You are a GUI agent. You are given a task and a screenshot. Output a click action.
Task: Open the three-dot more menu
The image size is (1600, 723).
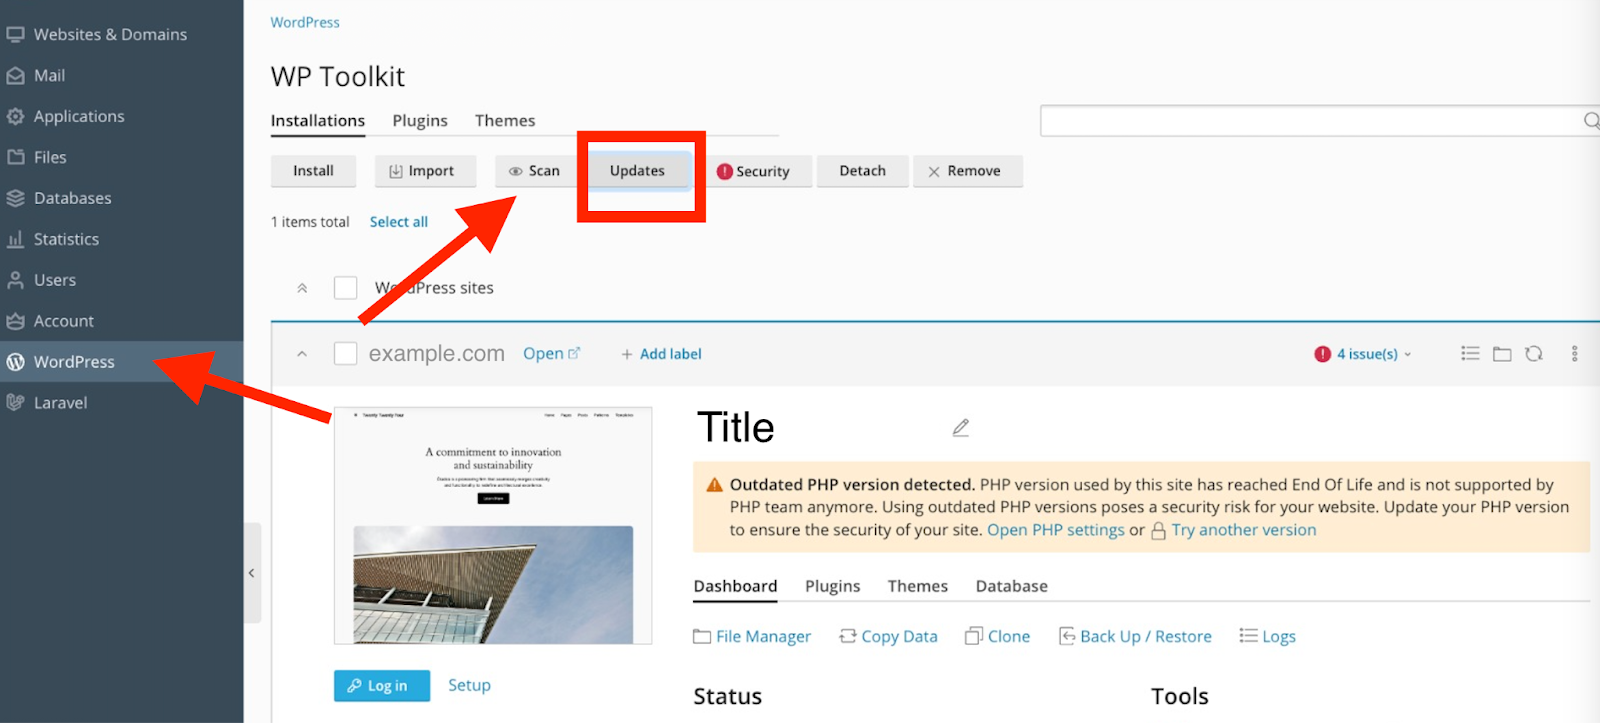click(x=1574, y=354)
